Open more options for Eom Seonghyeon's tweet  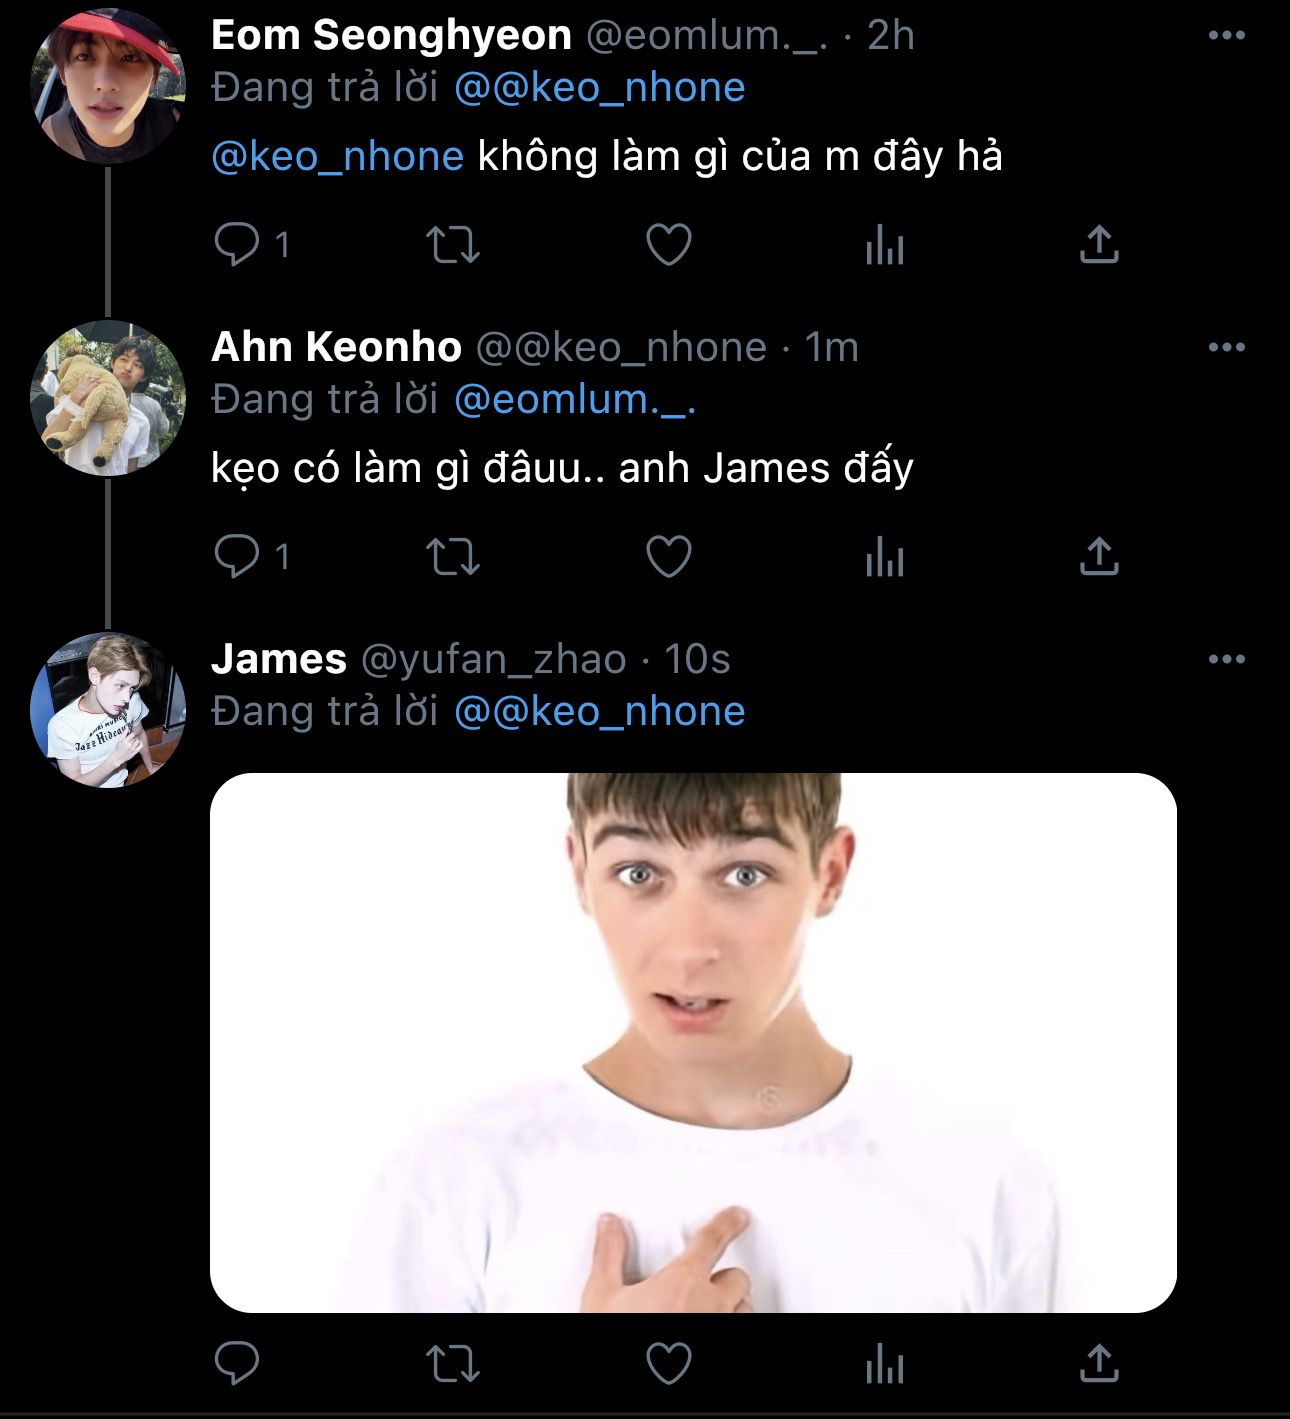pyautogui.click(x=1226, y=36)
